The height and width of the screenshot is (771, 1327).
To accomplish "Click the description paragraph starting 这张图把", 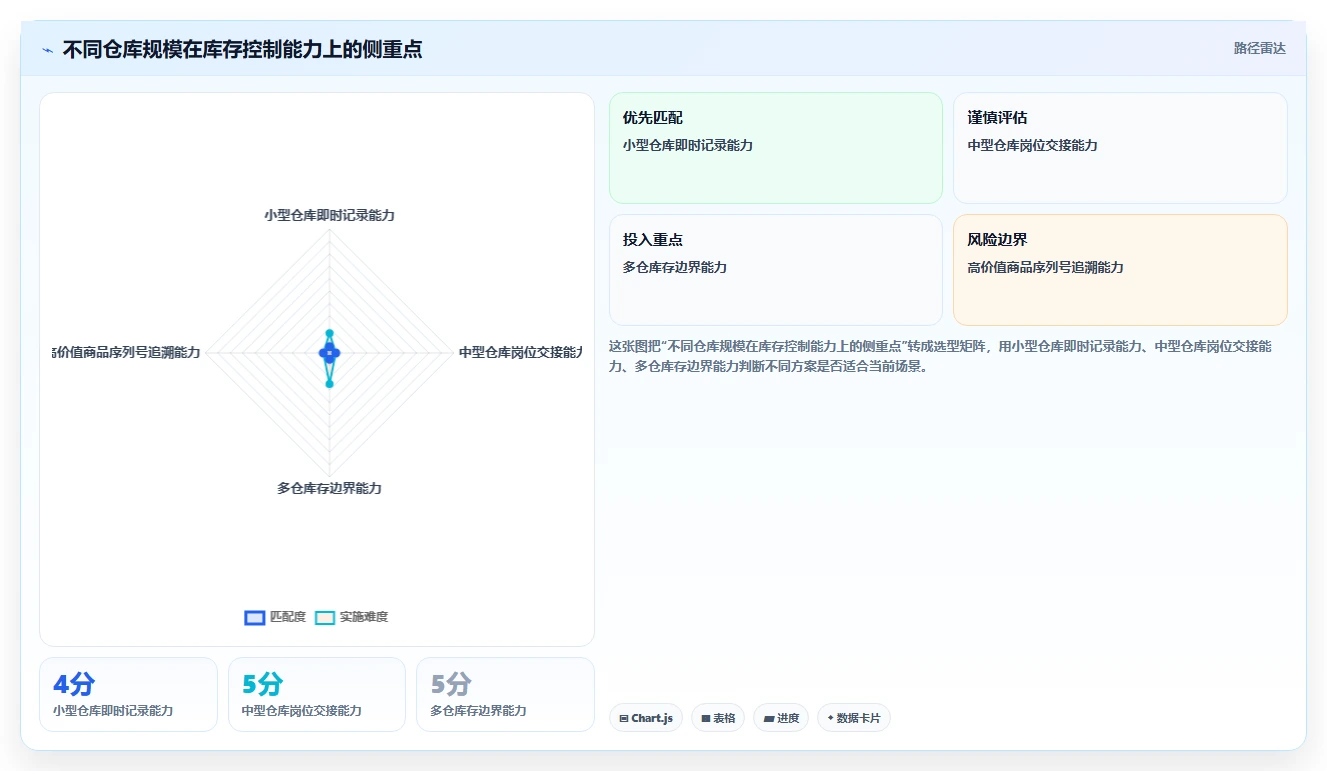I will (940, 356).
